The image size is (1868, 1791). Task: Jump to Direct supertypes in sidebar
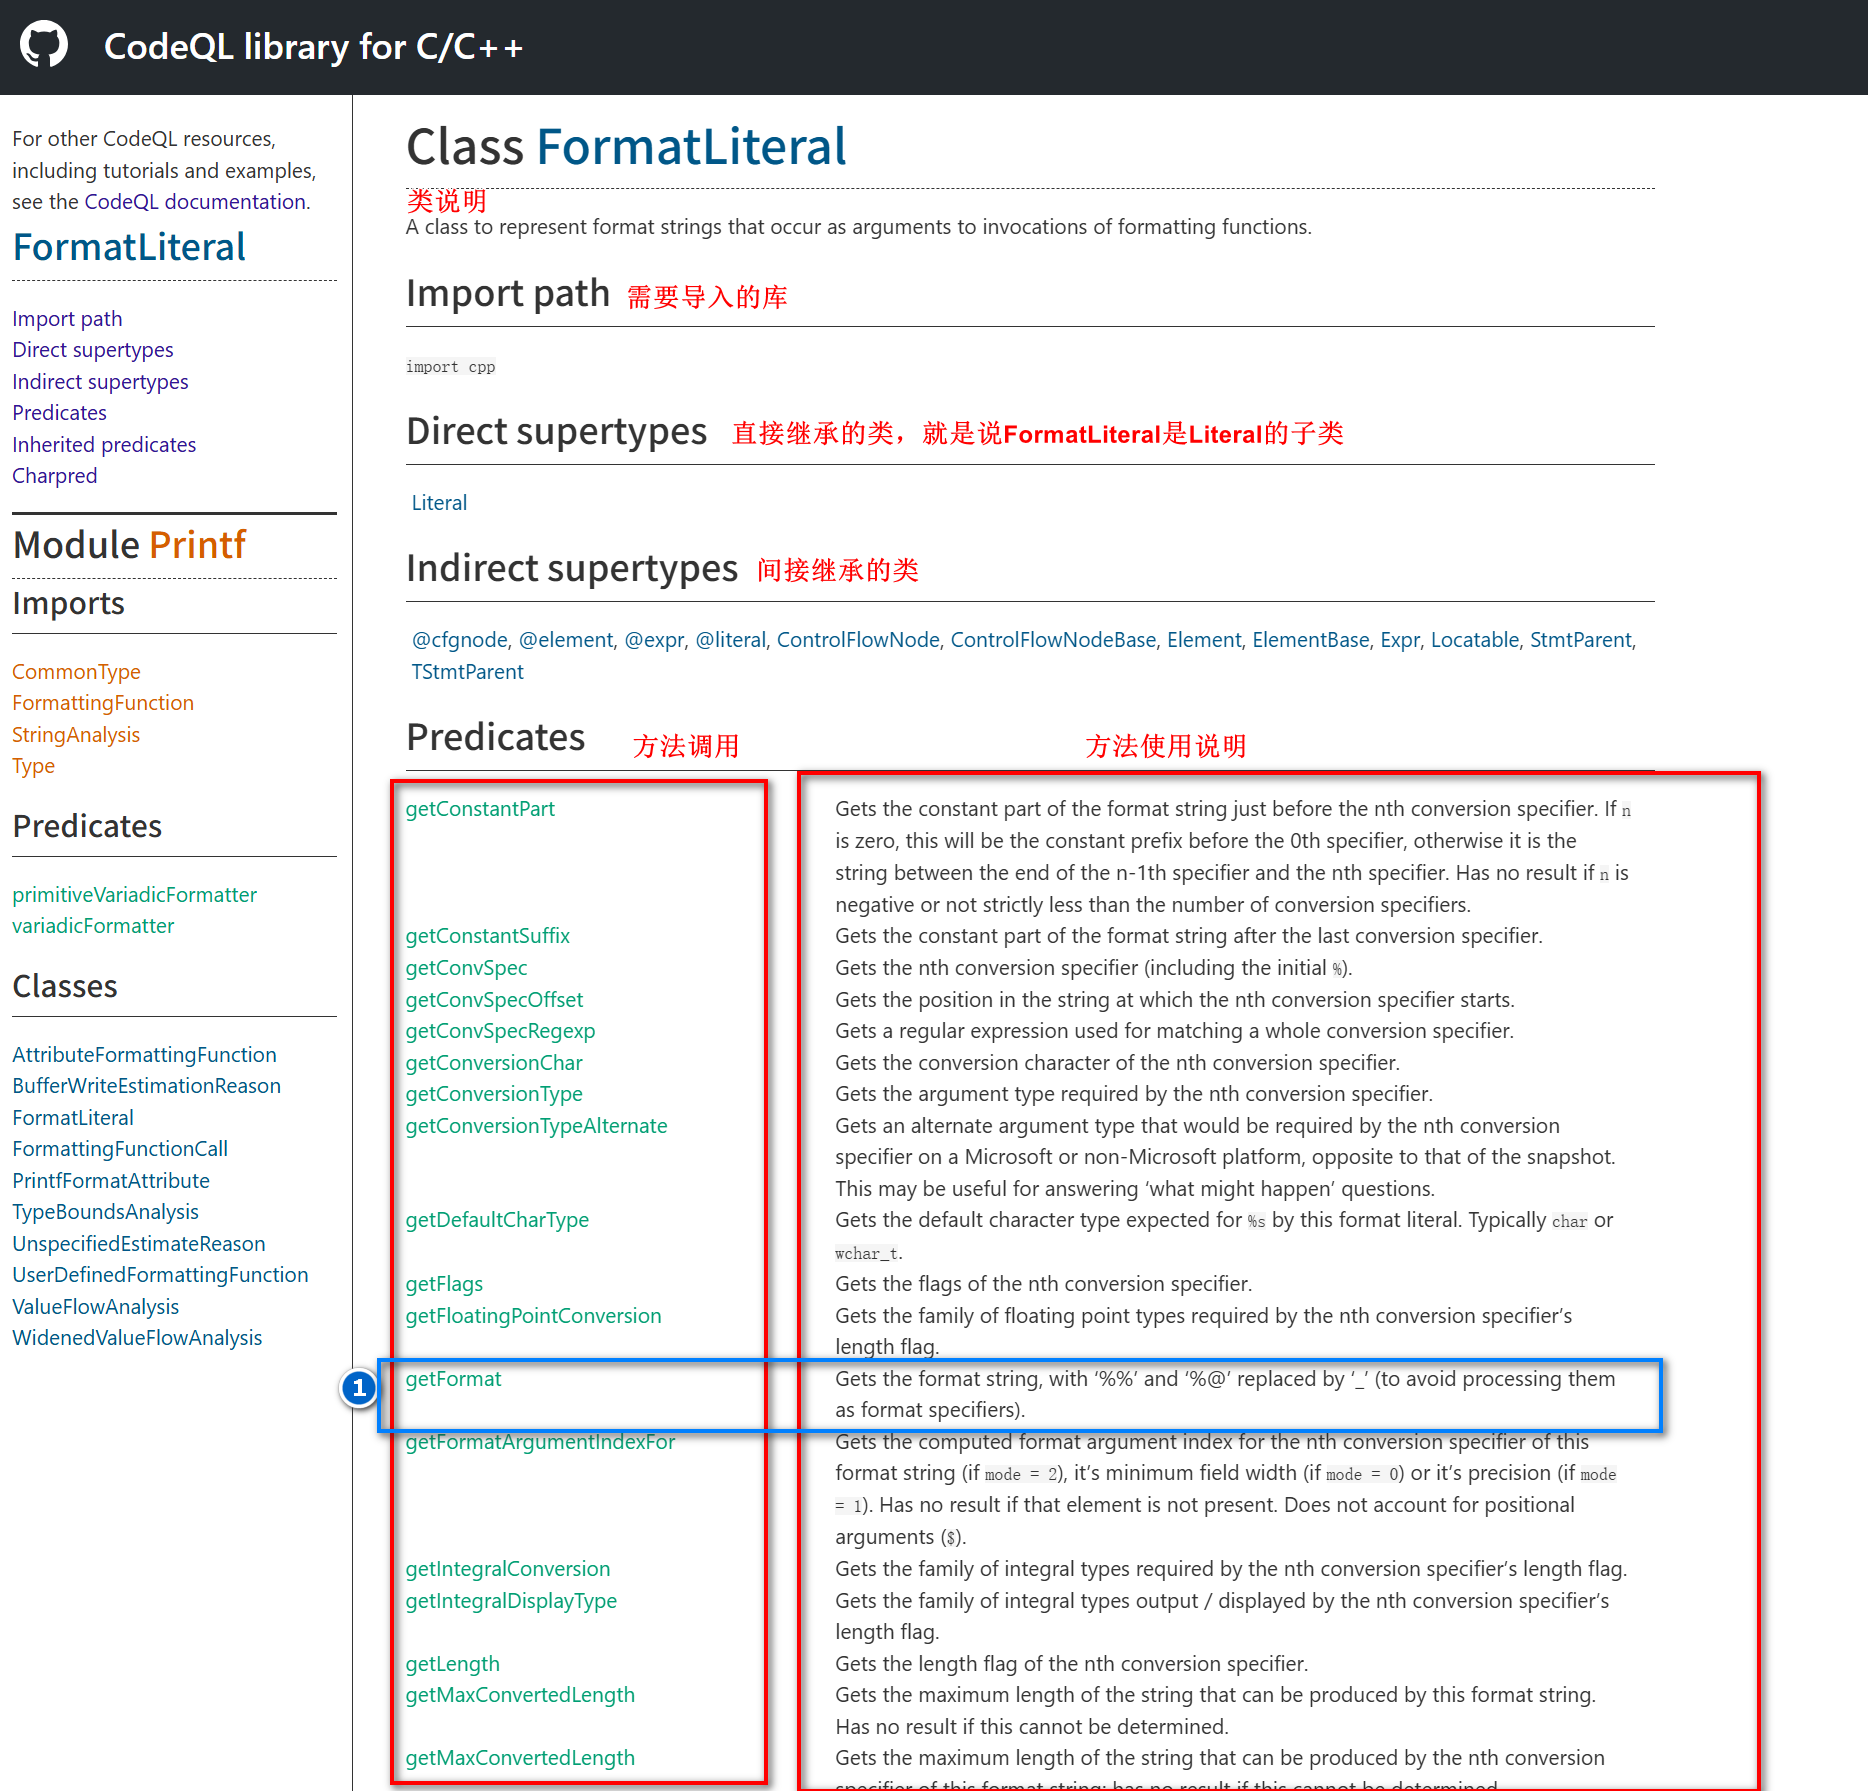click(93, 350)
